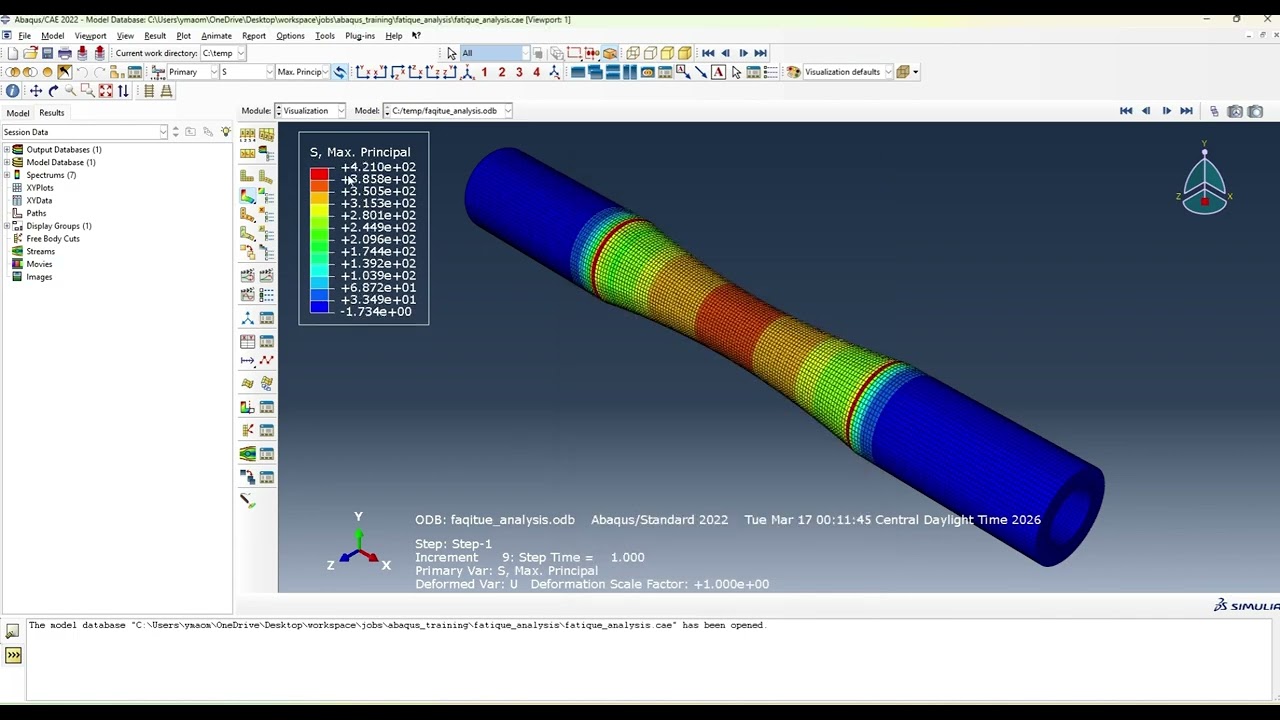Screen dimensions: 1280x720
Task: Expand the Display Groups tree node
Action: [x=6, y=226]
